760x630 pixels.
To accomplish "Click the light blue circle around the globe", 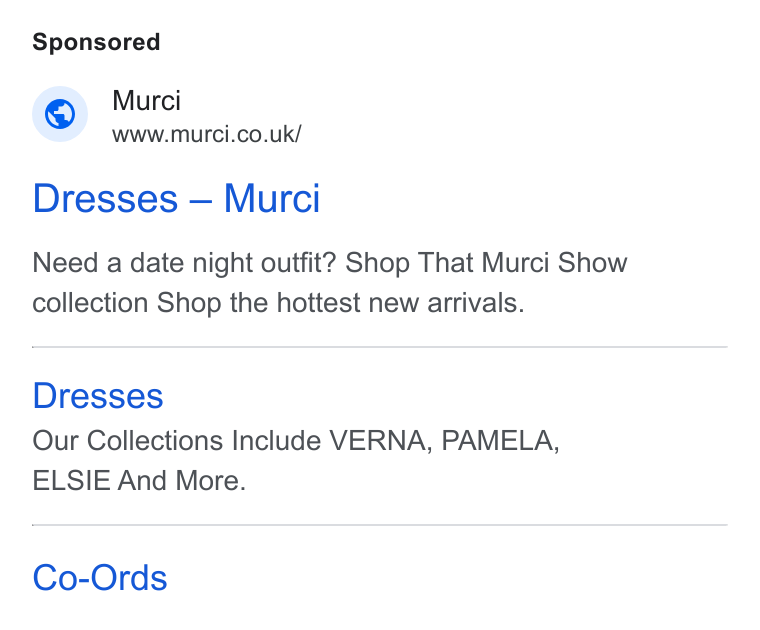I will (60, 114).
